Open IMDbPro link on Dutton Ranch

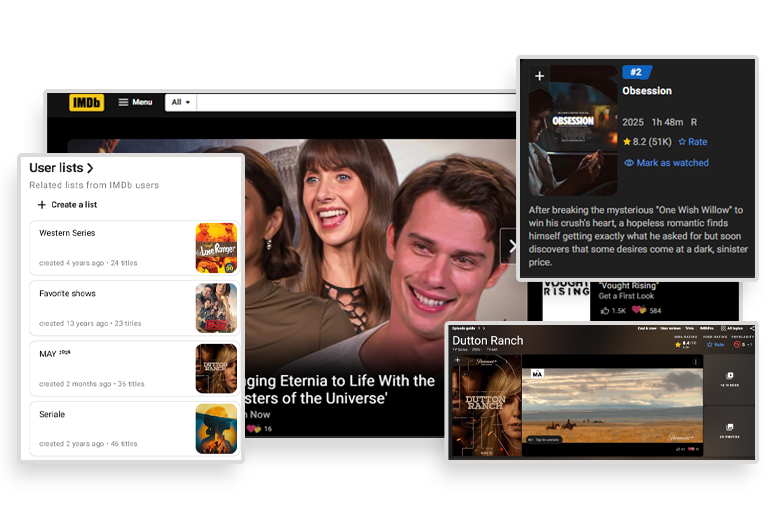pos(707,329)
